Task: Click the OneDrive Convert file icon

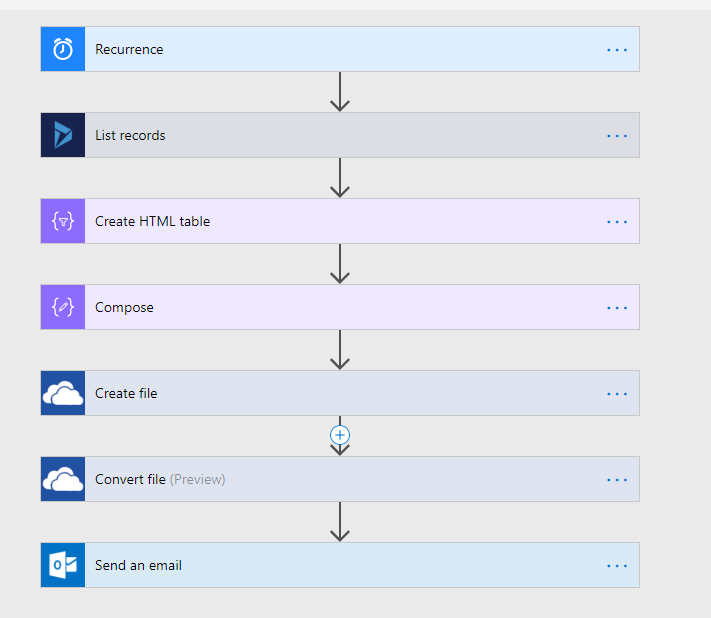Action: tap(63, 479)
